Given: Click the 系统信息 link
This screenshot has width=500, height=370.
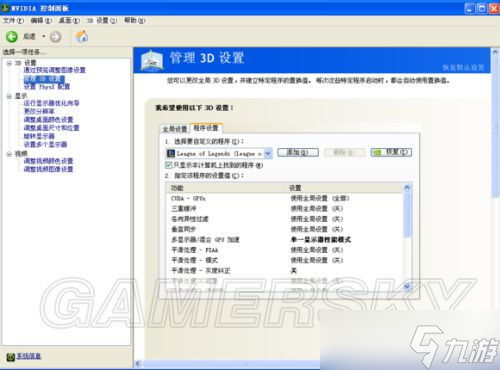Looking at the screenshot, I should point(29,356).
